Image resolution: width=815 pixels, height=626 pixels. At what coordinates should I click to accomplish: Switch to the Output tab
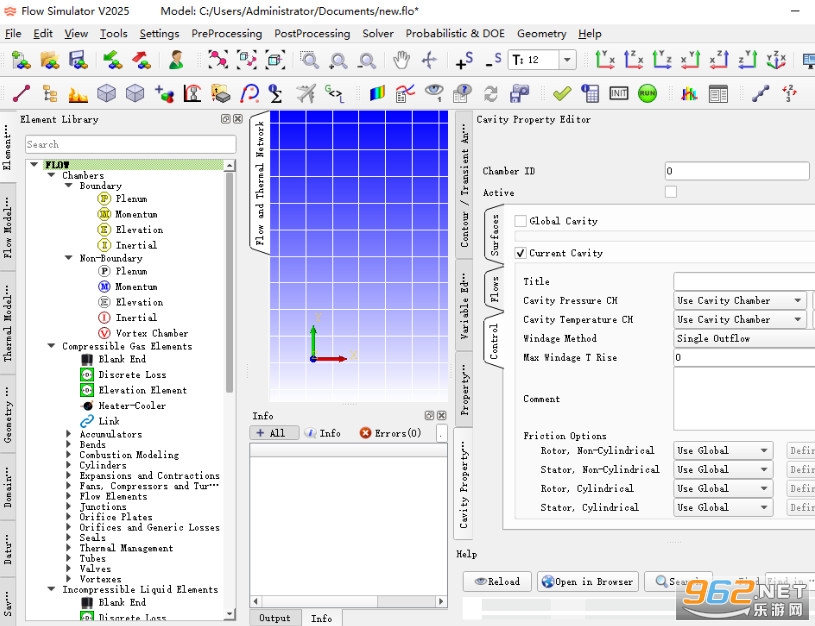tap(275, 617)
